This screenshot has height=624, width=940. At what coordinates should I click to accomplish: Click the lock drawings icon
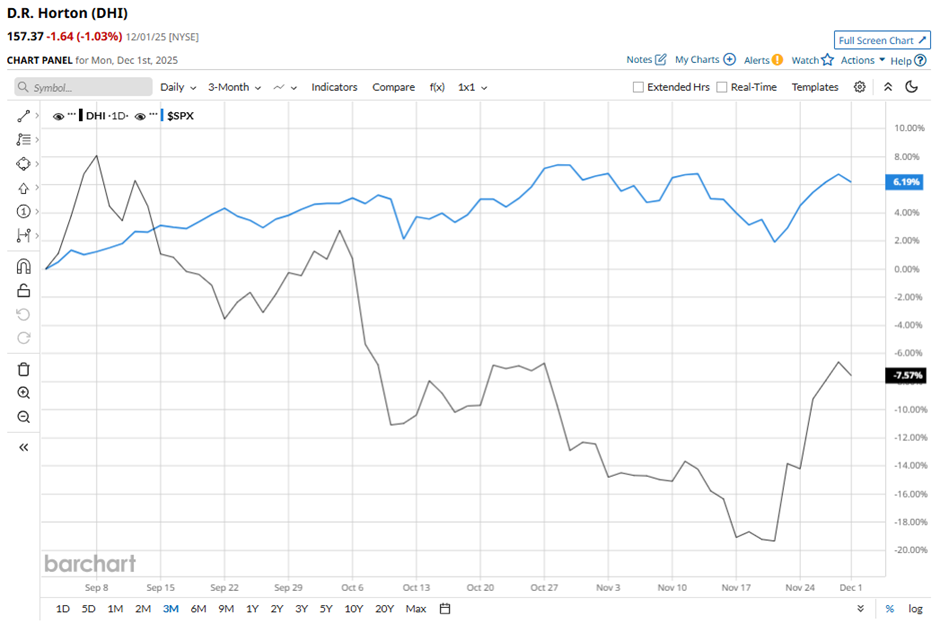(x=24, y=291)
